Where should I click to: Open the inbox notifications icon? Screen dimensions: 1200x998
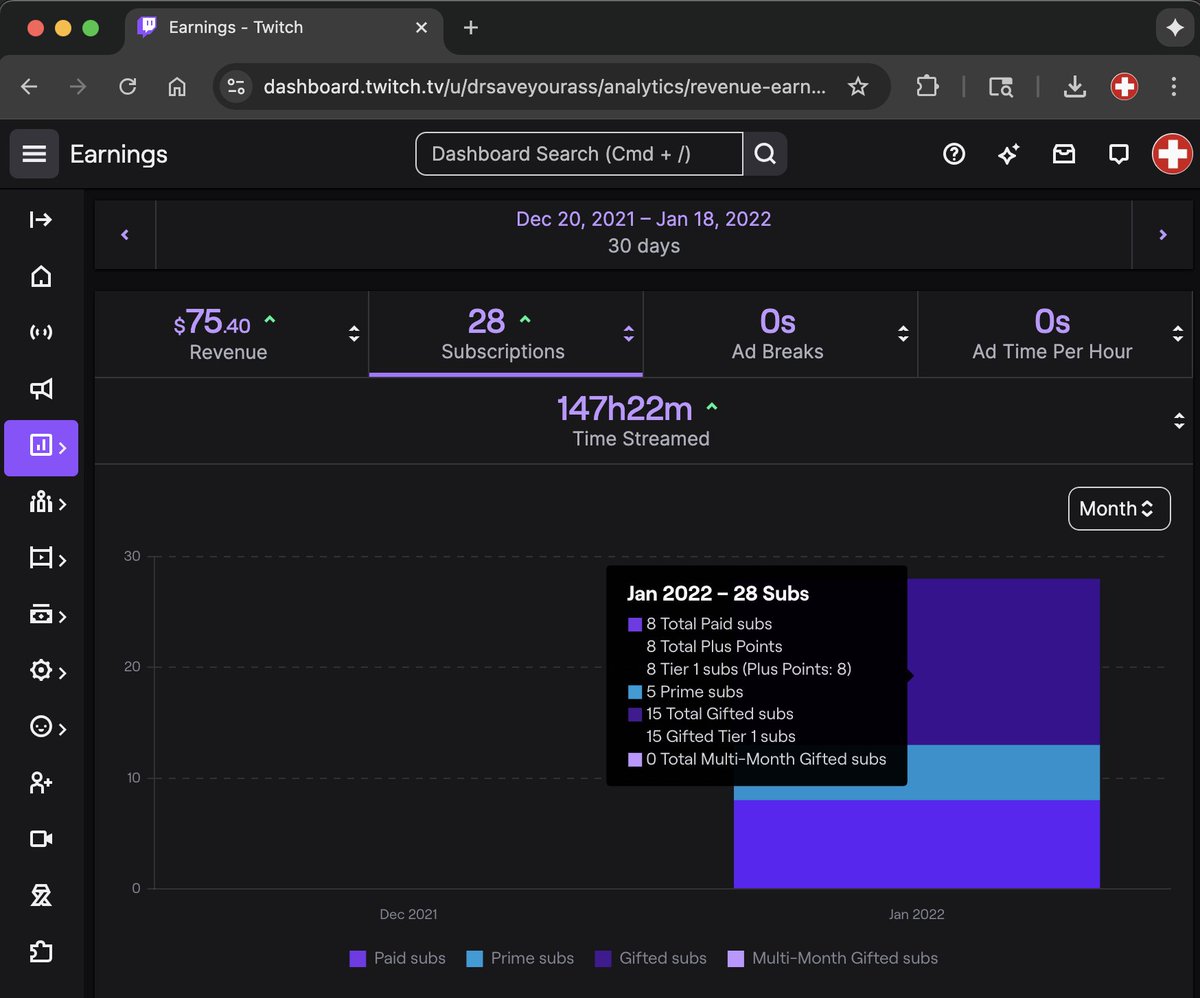tap(1064, 154)
